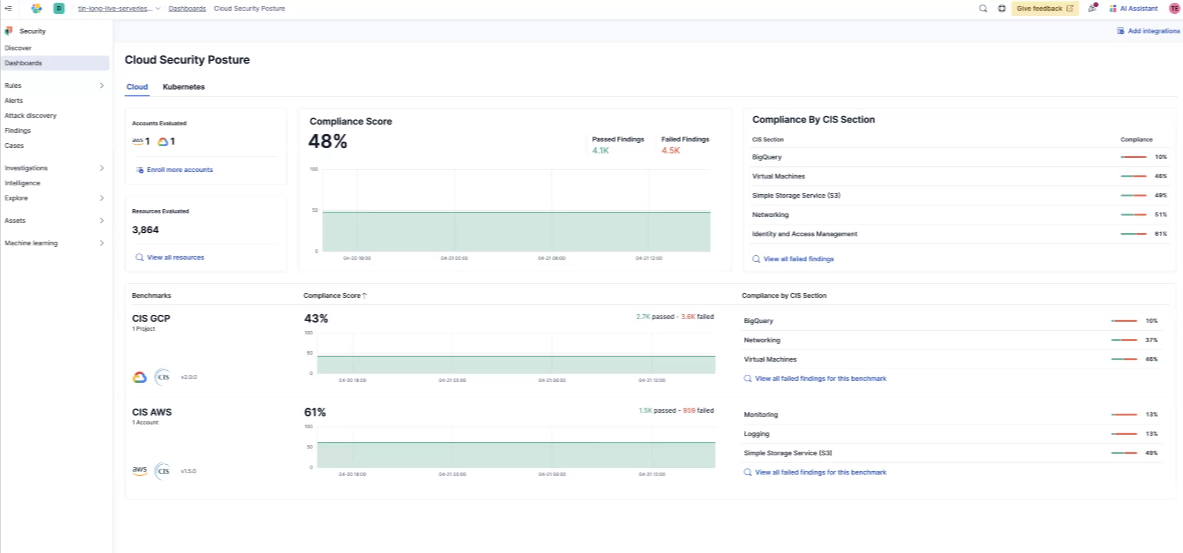Screen dimensions: 1183x553
Task: Open the help lifebuoy icon
Action: pyautogui.click(x=1001, y=8)
